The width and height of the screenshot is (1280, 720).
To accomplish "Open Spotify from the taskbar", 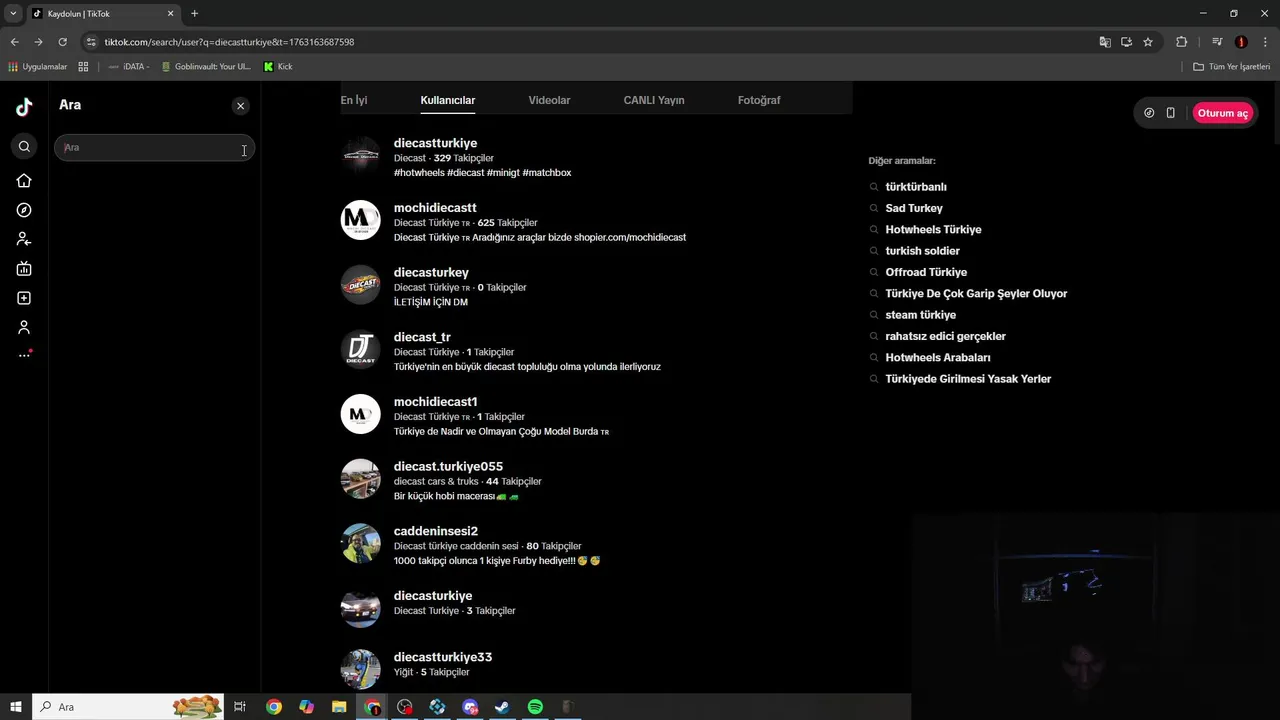I will pyautogui.click(x=535, y=707).
